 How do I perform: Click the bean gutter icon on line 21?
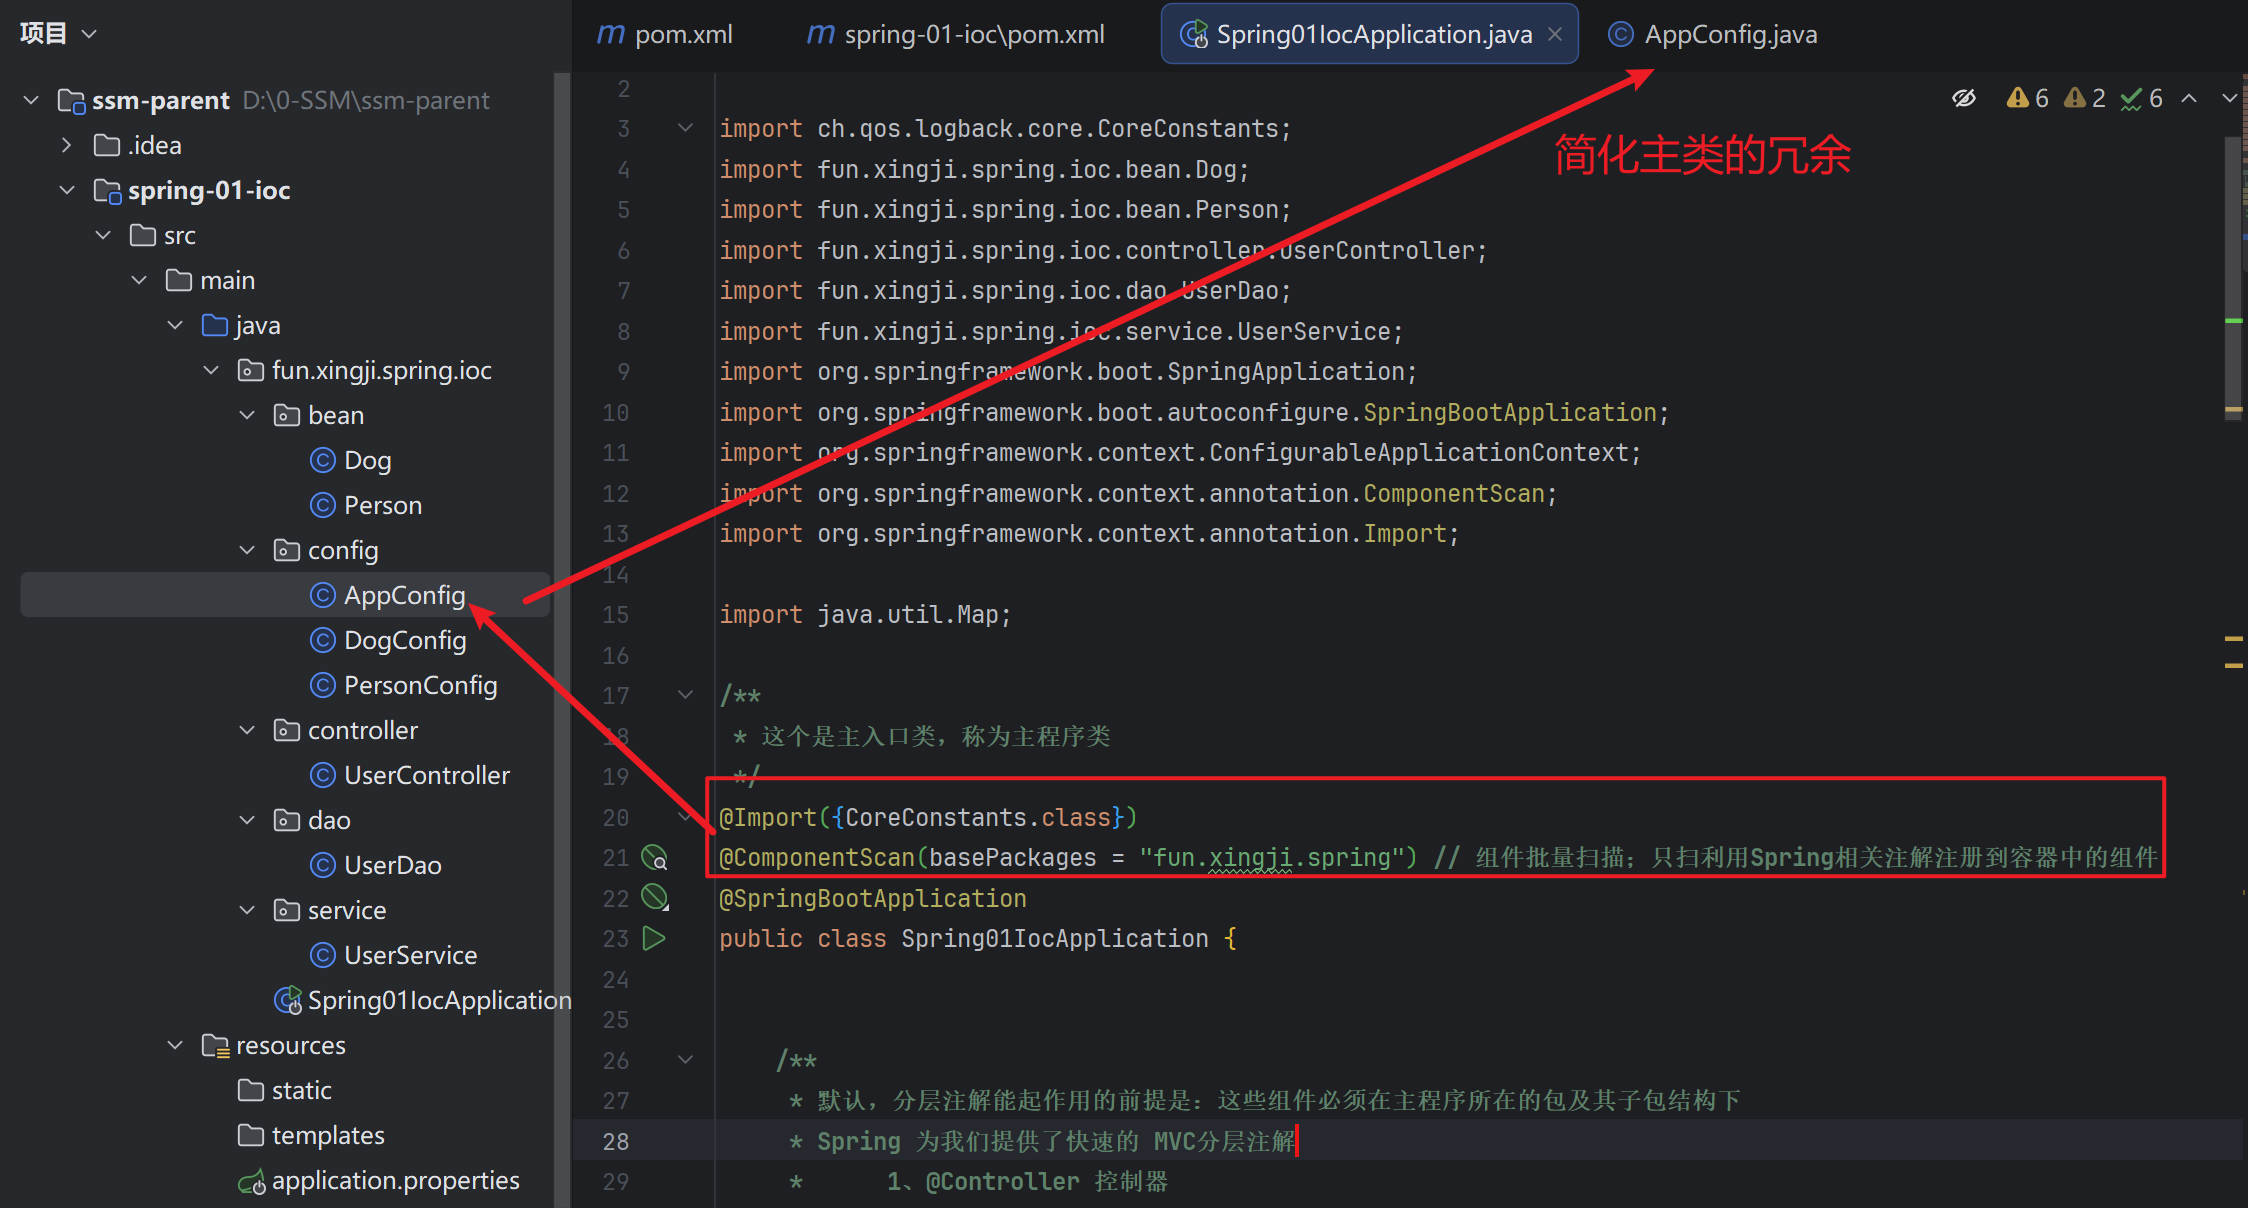coord(654,858)
